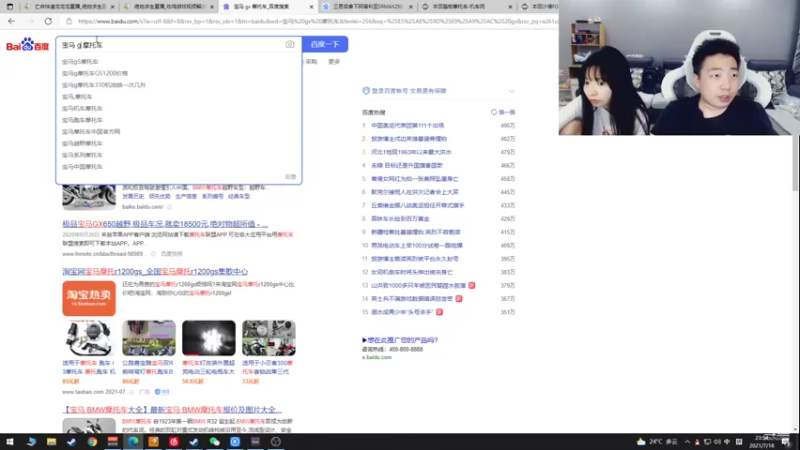Click 反馈 feedback link in suggestion box

click(x=290, y=177)
